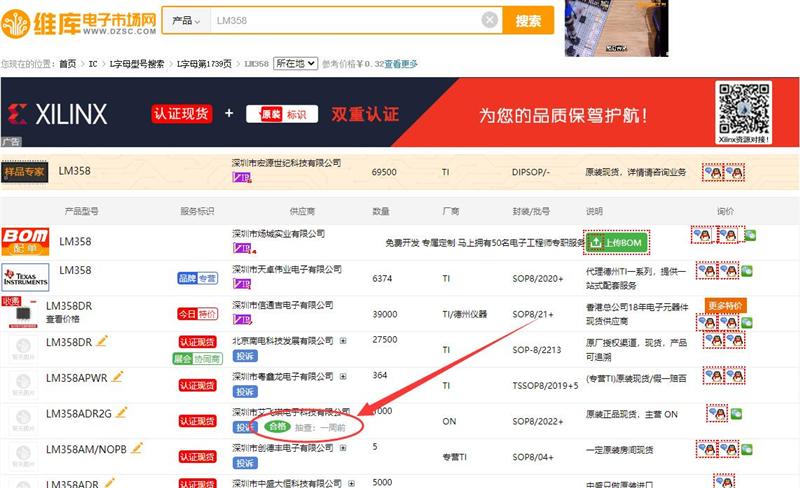Click the orange 更多特价 button

pos(726,306)
